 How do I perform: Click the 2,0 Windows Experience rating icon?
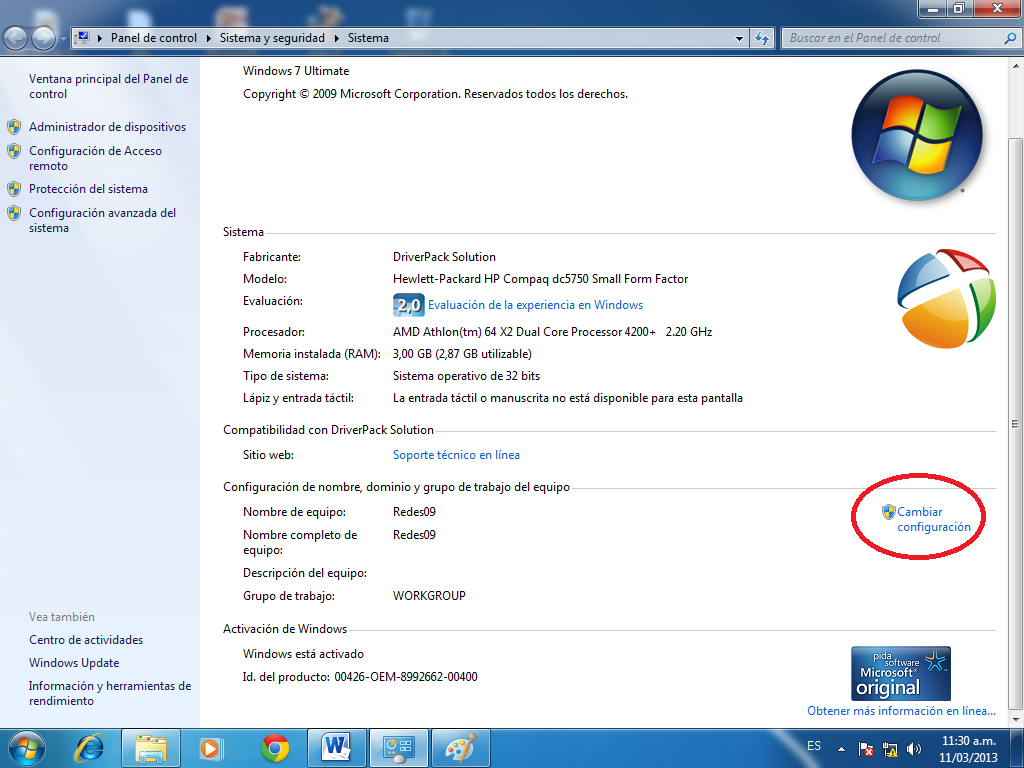(409, 304)
